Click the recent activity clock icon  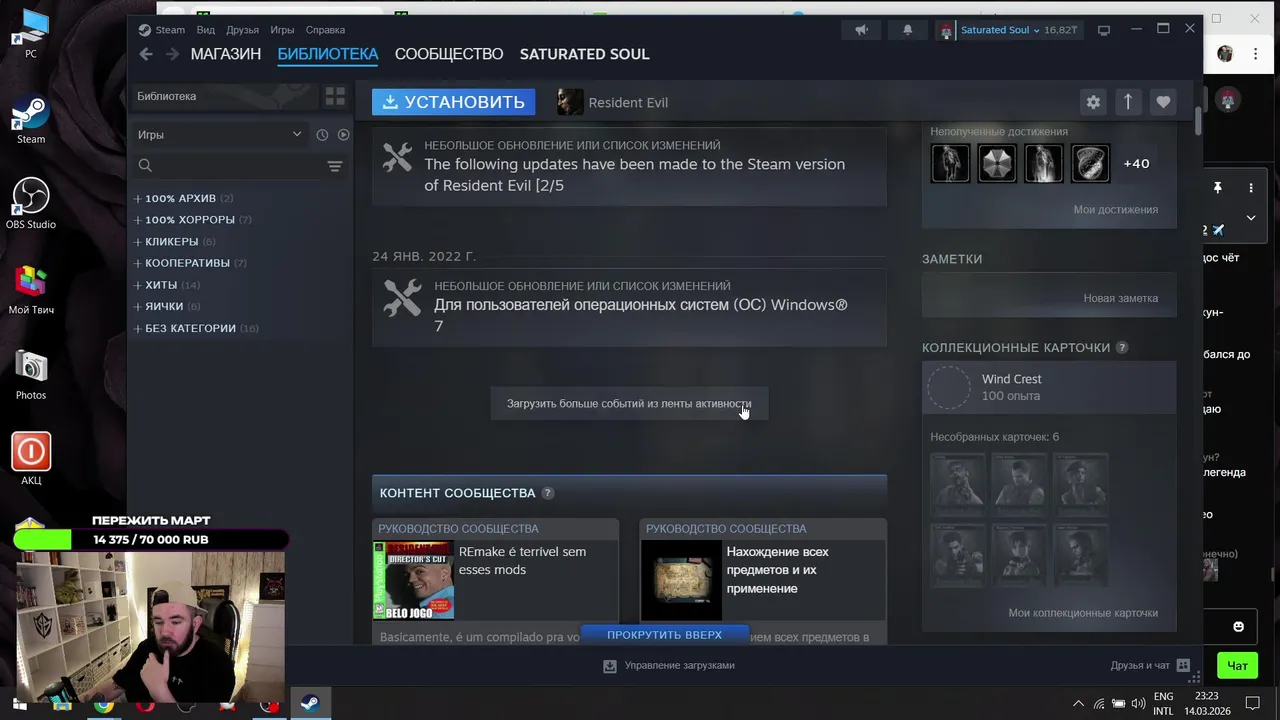[x=322, y=134]
